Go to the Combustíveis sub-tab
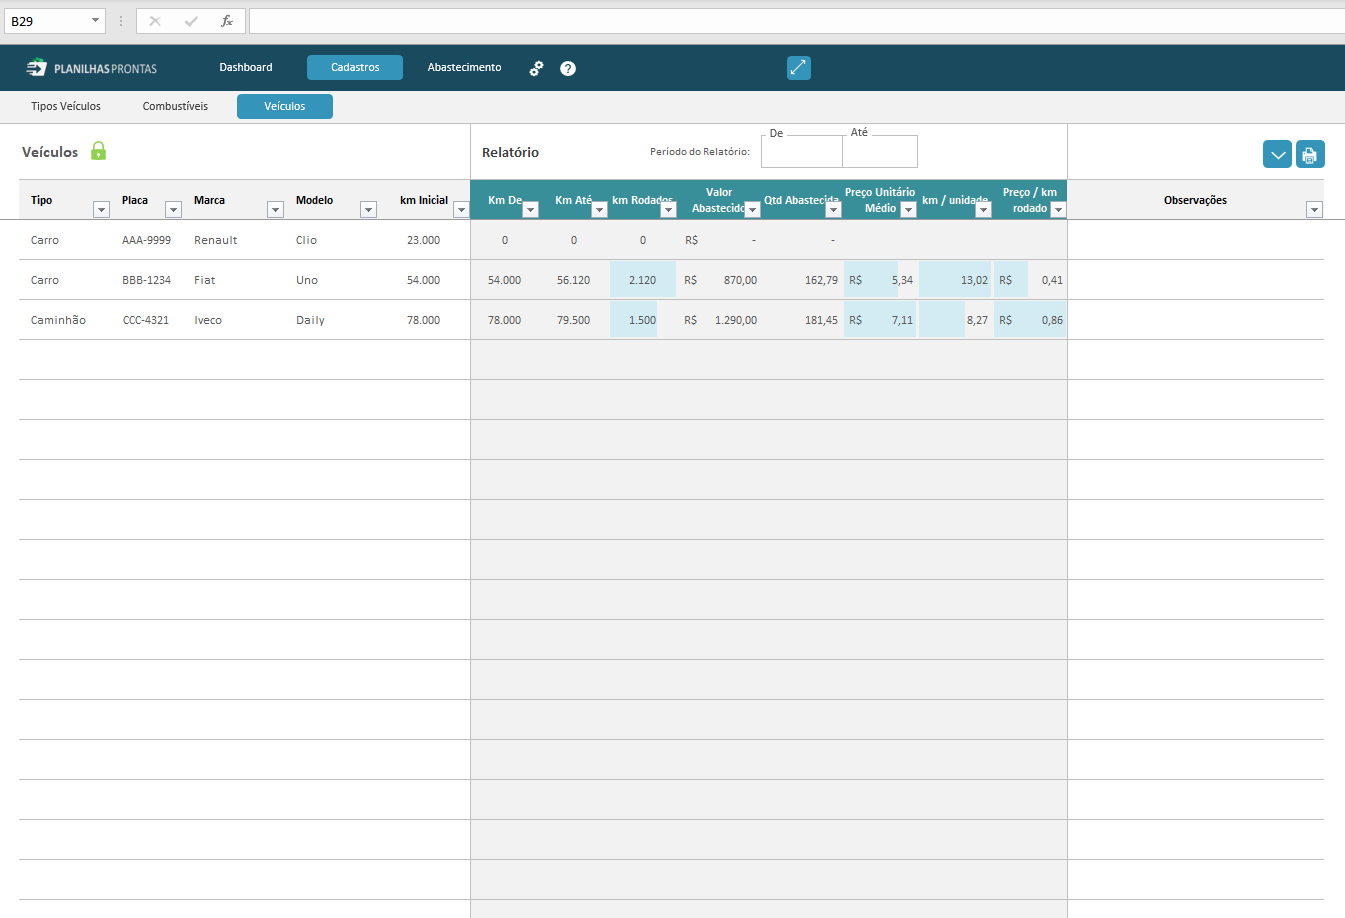This screenshot has width=1345, height=918. [x=175, y=106]
